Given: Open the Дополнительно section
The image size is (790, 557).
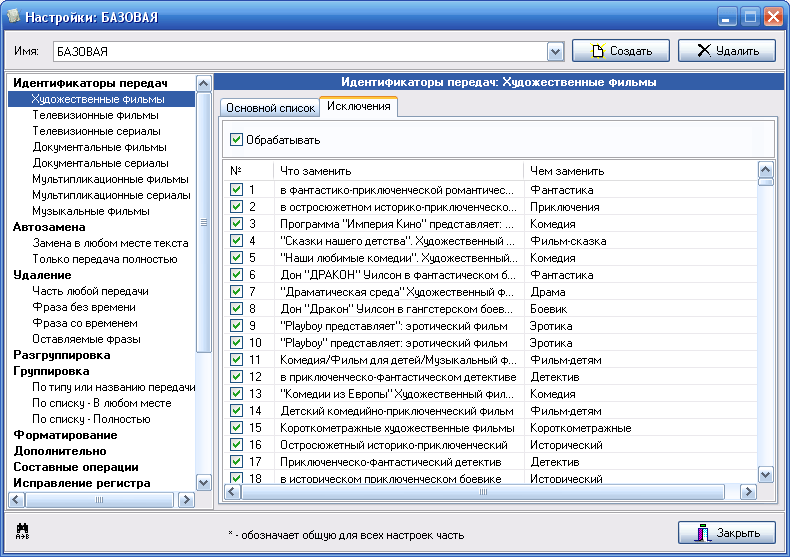Looking at the screenshot, I should [60, 451].
